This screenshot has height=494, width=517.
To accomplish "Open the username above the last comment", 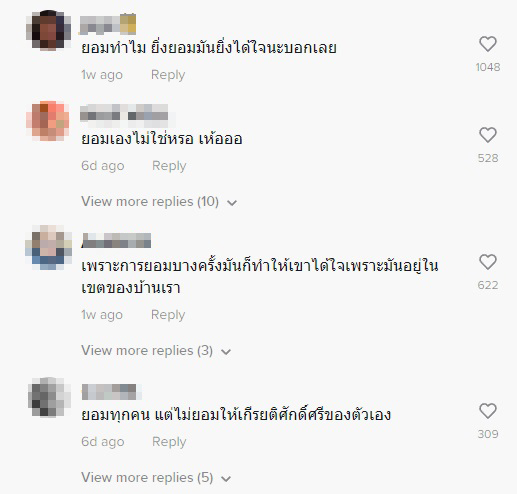I will coord(111,392).
